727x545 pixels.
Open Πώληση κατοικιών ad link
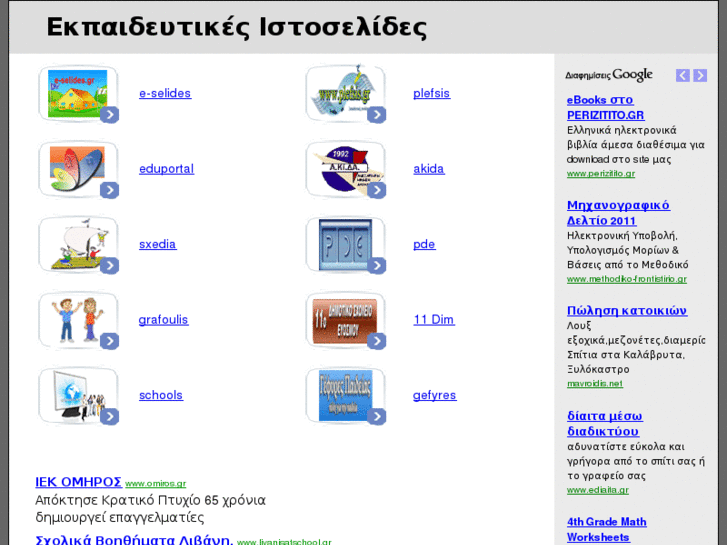point(627,310)
